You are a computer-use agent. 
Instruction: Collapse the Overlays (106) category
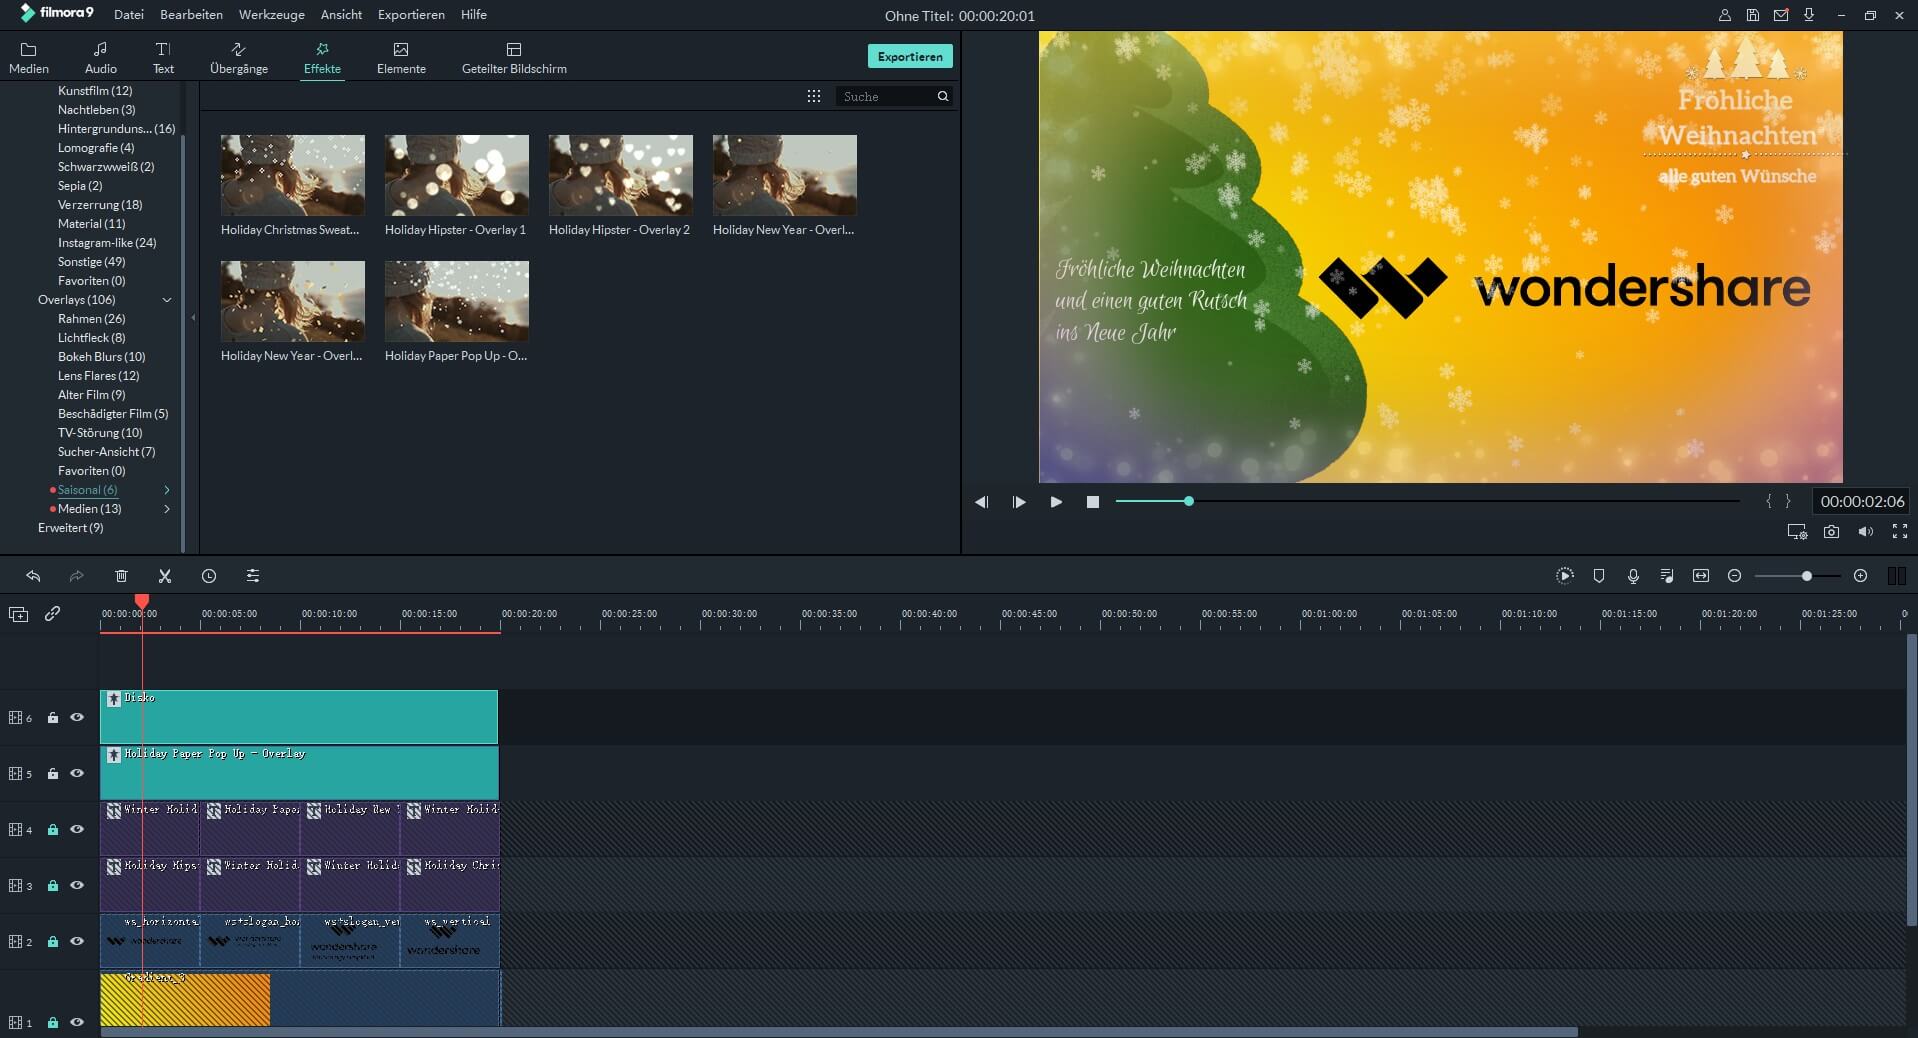tap(167, 300)
